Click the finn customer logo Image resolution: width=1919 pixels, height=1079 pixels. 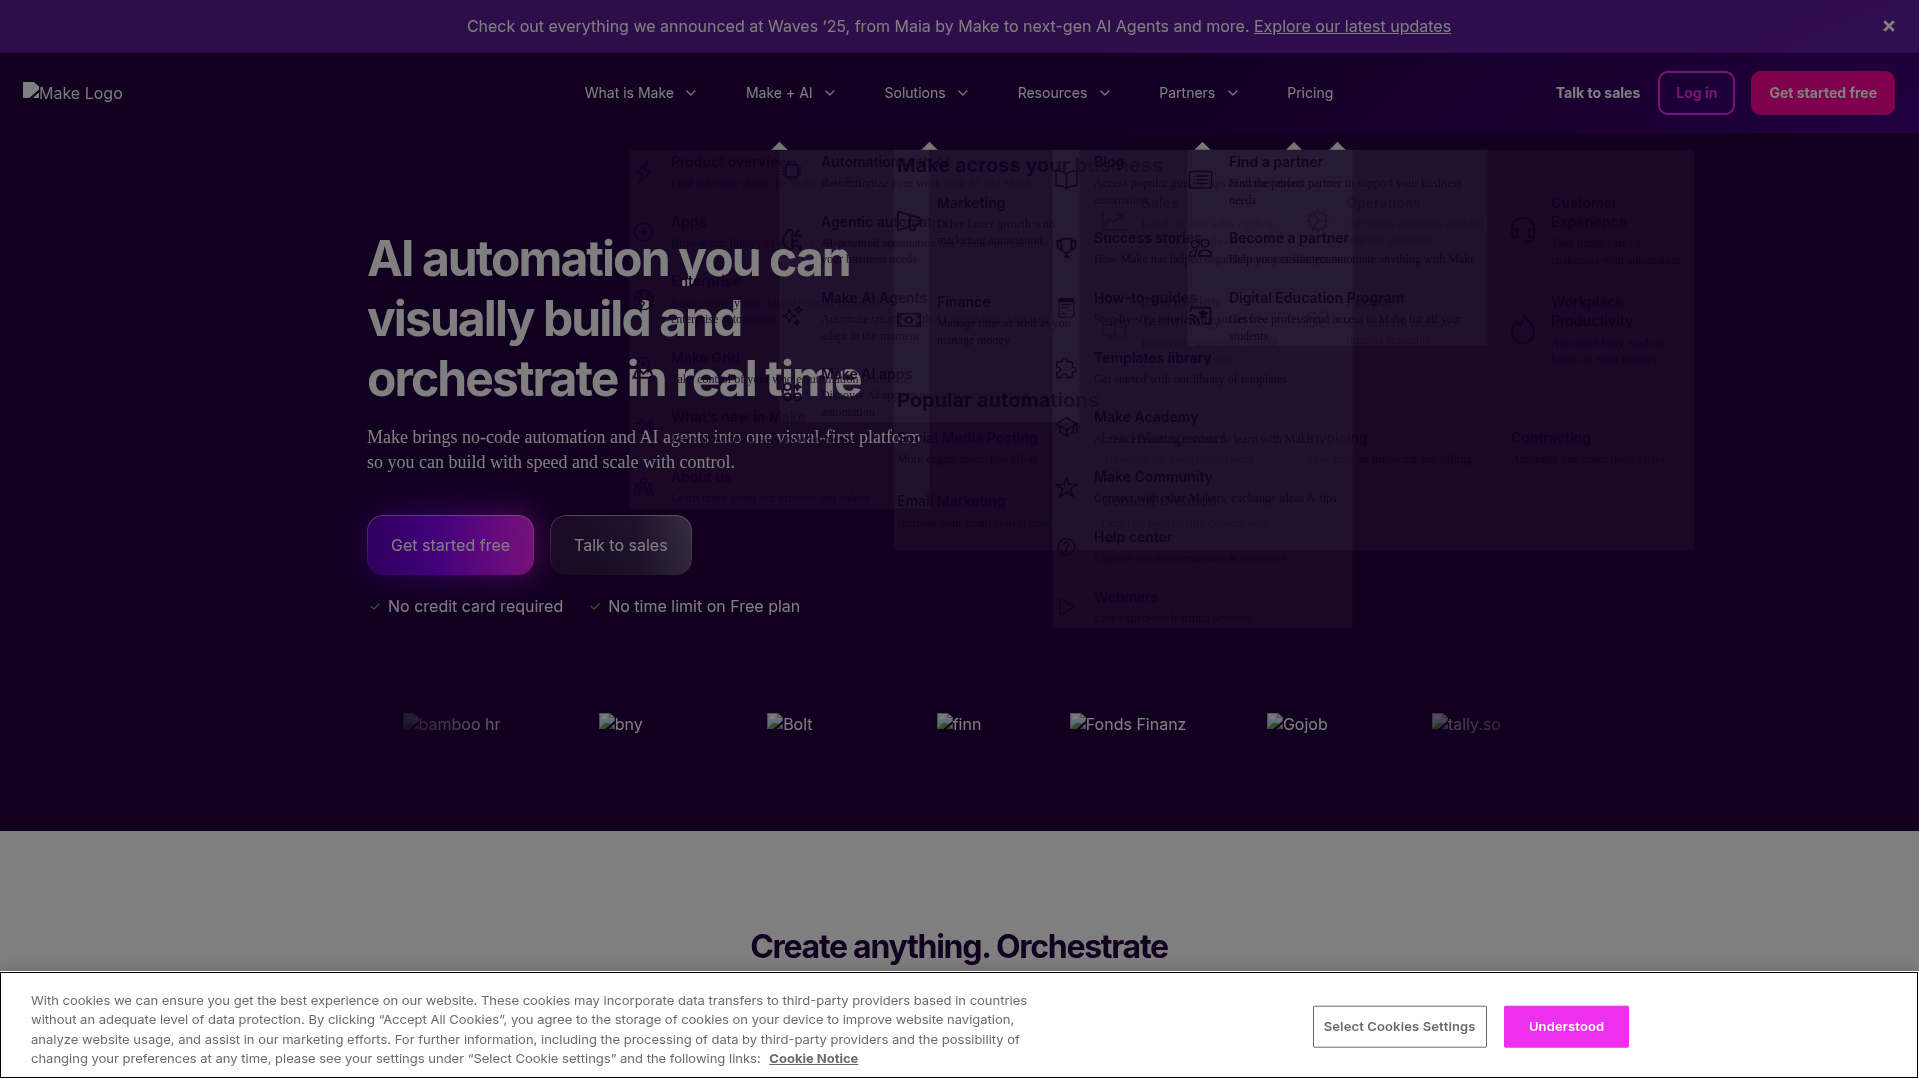coord(958,724)
